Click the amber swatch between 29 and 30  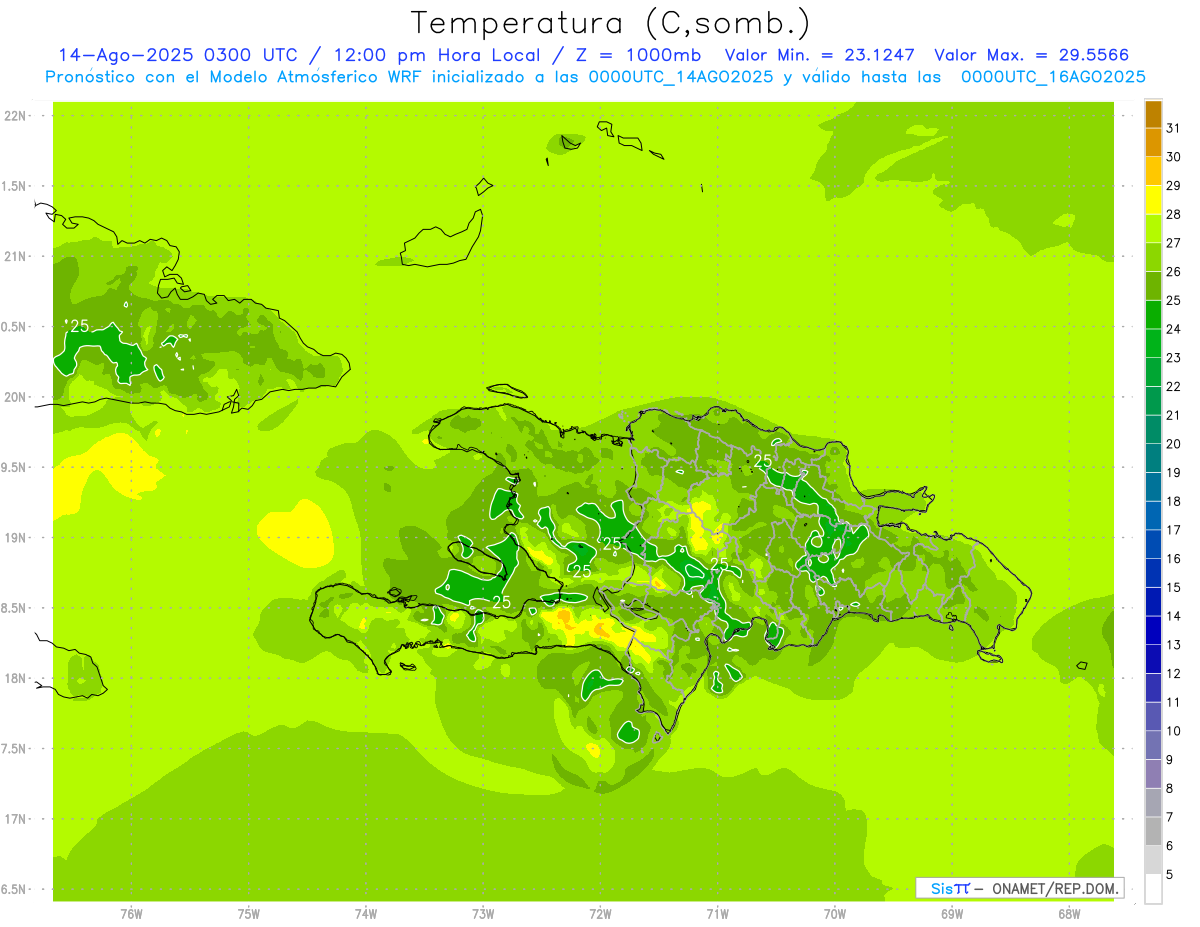click(x=1153, y=172)
